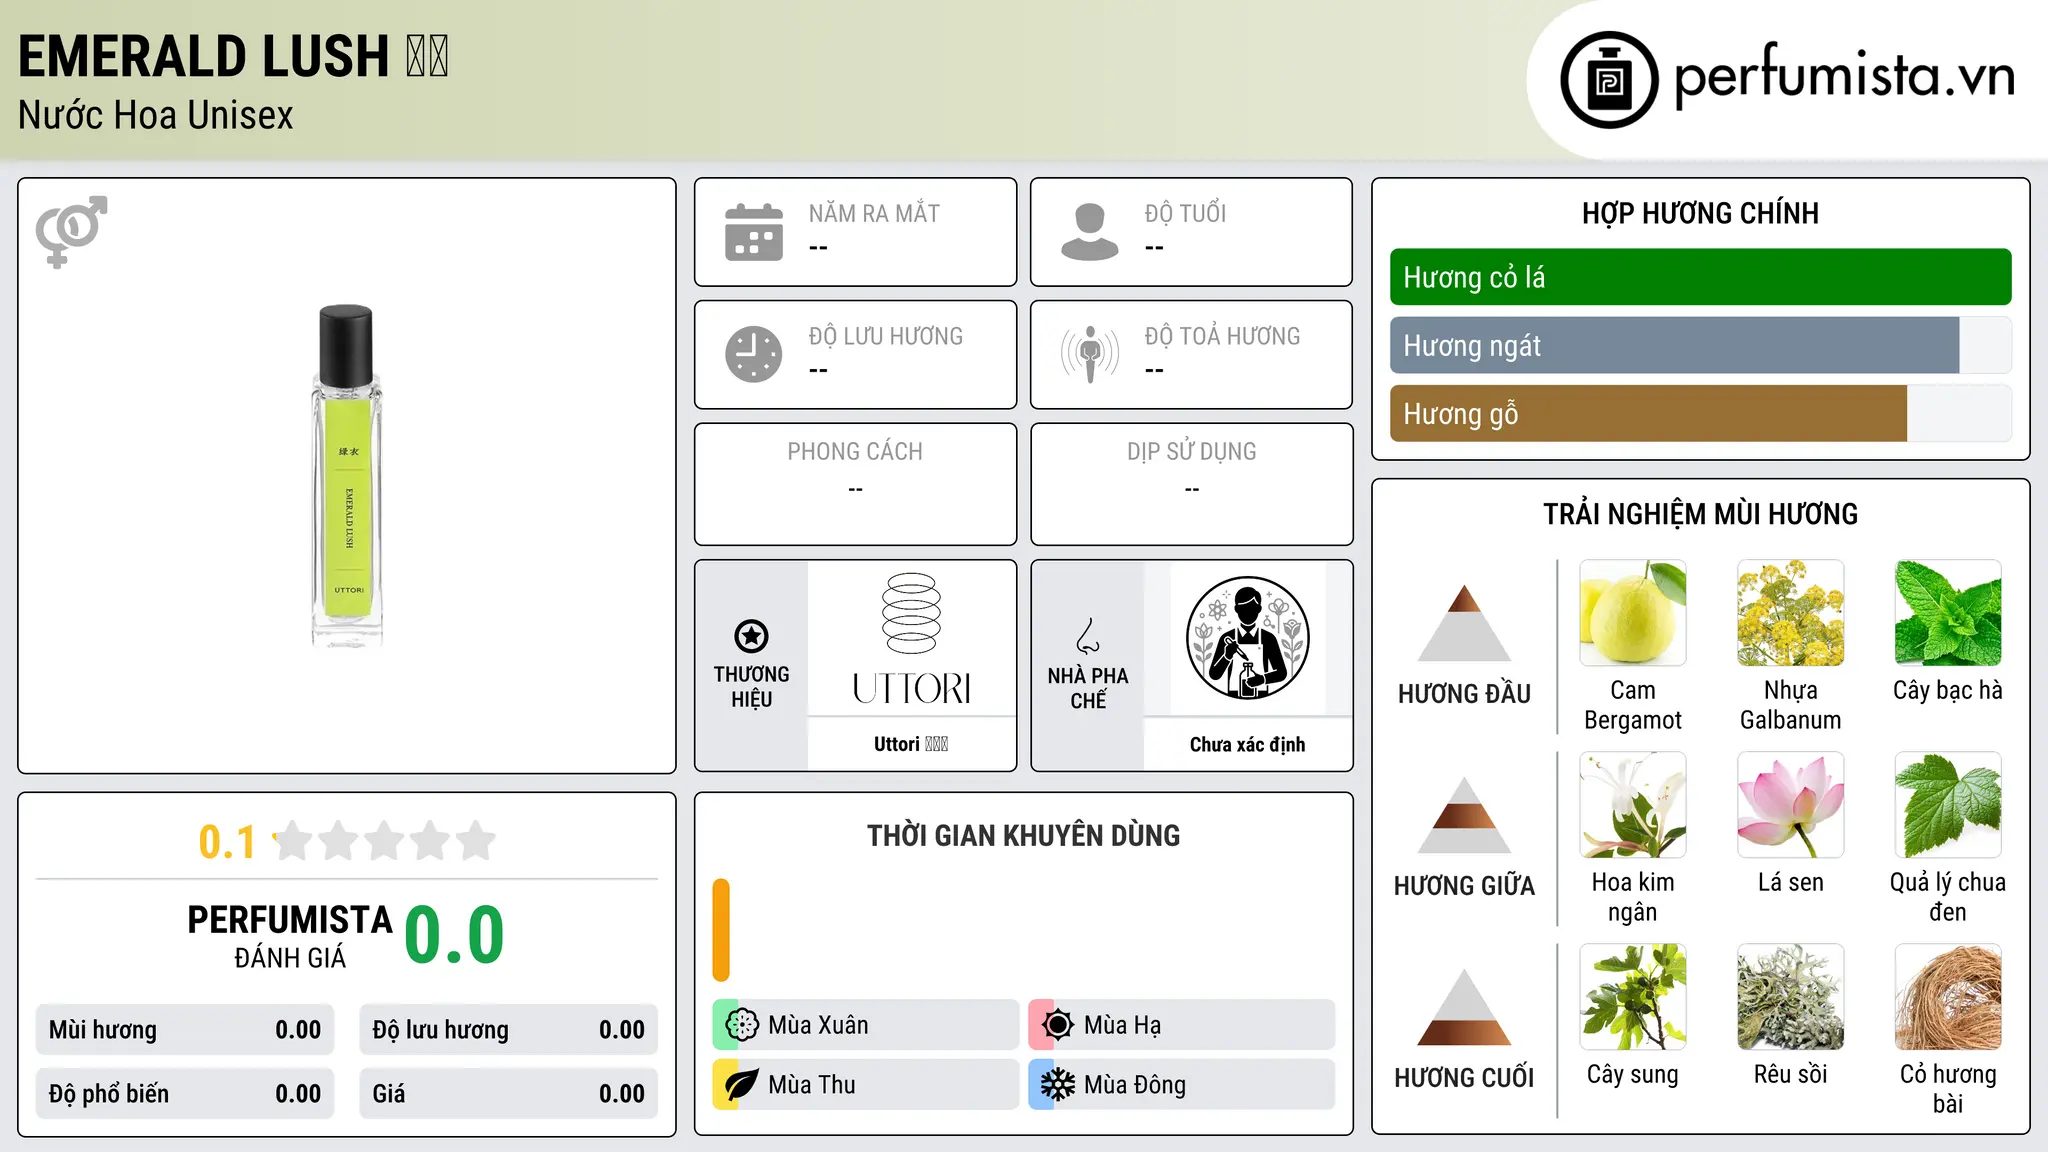2048x1152 pixels.
Task: Click the leaf icon for Mùa Thu
Action: click(742, 1085)
